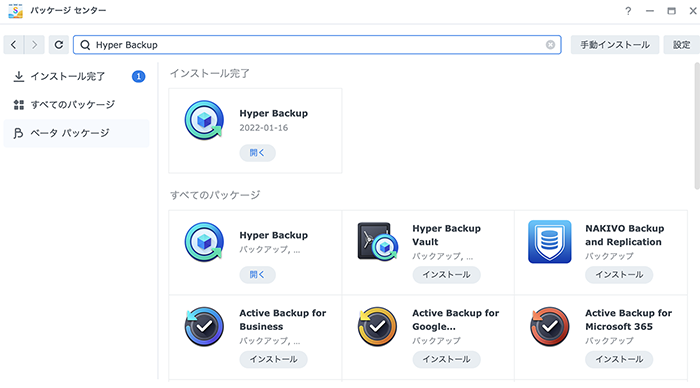Open 手動インストール manual install
Image resolution: width=700 pixels, height=388 pixels.
pos(615,45)
